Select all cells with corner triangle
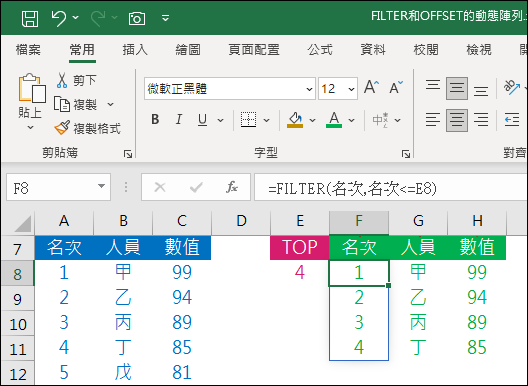528x386 pixels. coord(22,223)
